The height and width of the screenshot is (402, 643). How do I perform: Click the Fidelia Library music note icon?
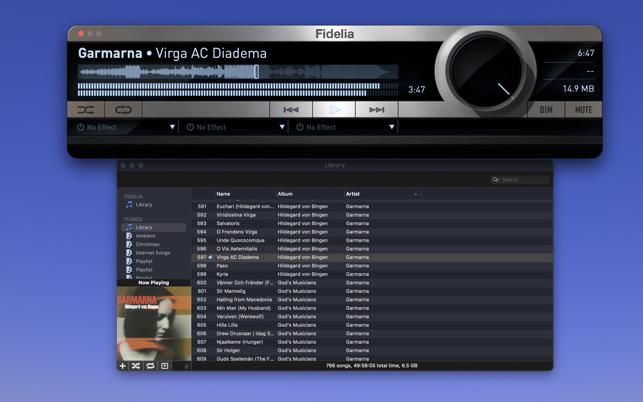click(129, 204)
